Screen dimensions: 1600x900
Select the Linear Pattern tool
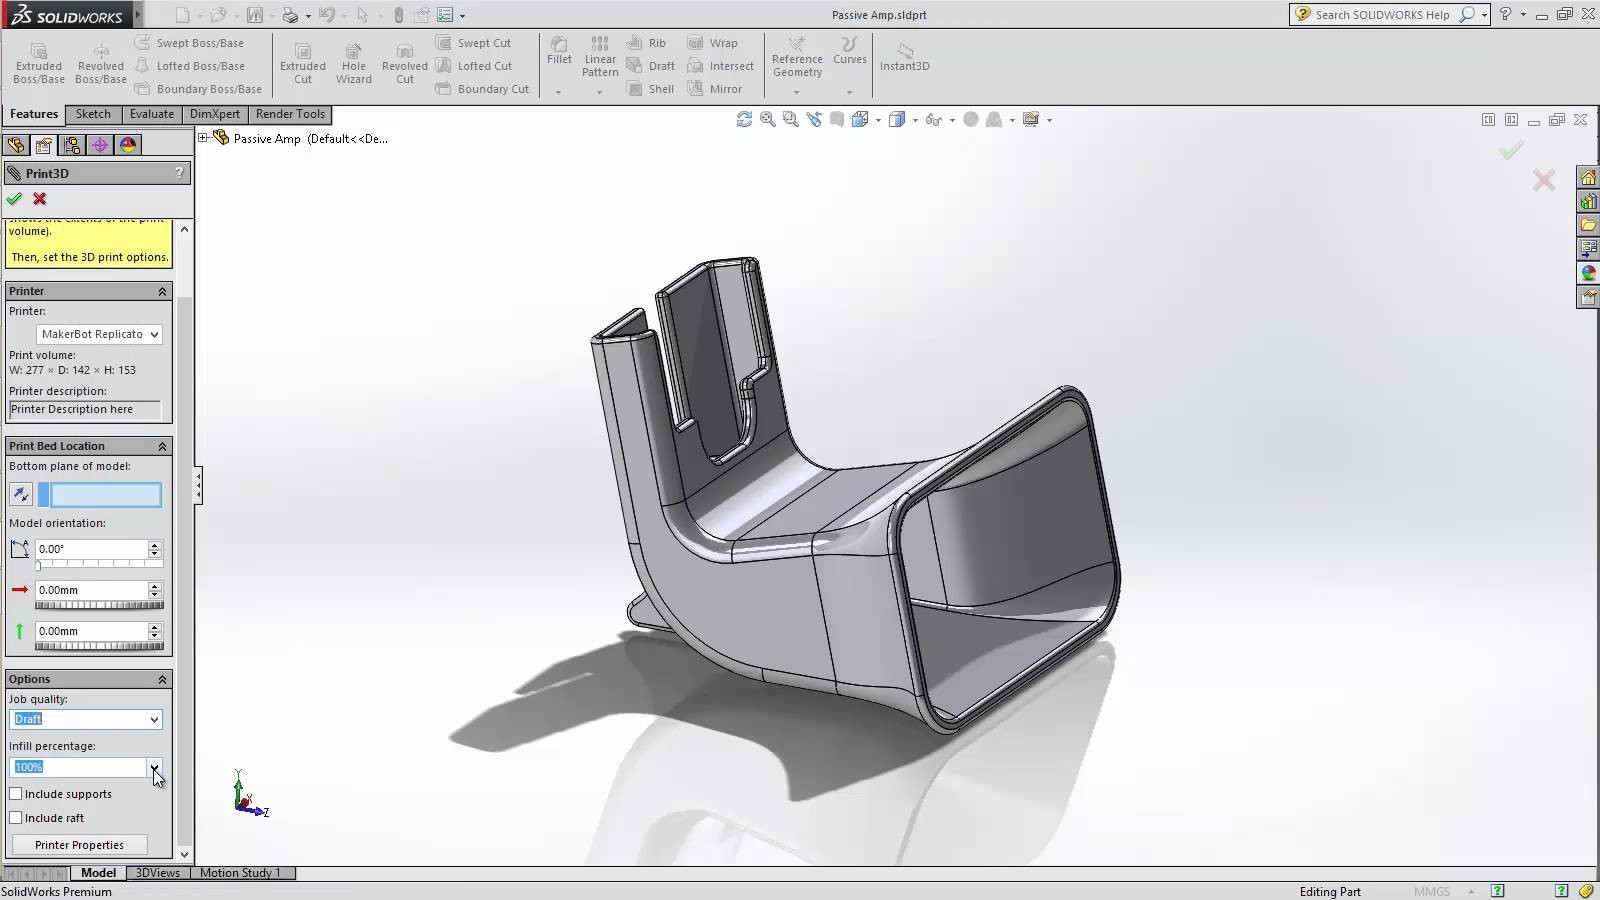click(600, 56)
